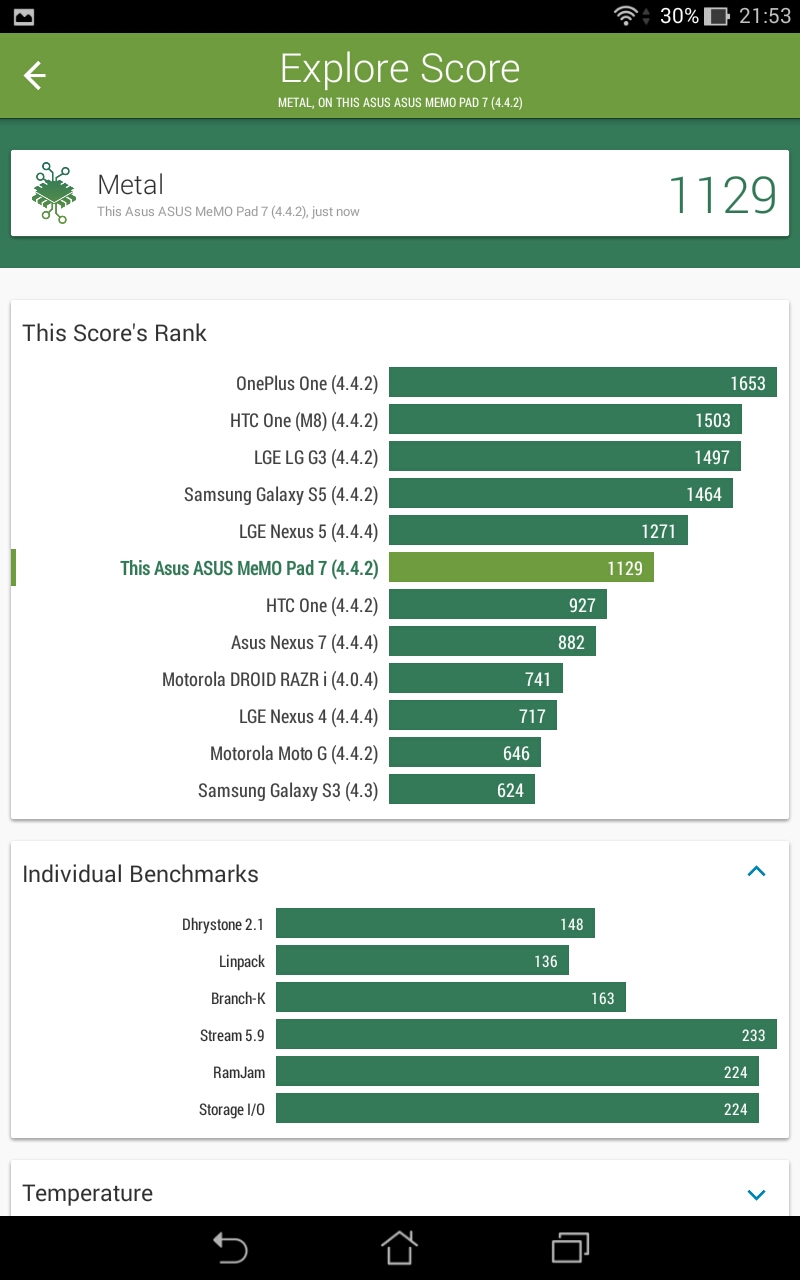The image size is (800, 1280).
Task: Select OnePlus One 1653 bar
Action: [583, 383]
